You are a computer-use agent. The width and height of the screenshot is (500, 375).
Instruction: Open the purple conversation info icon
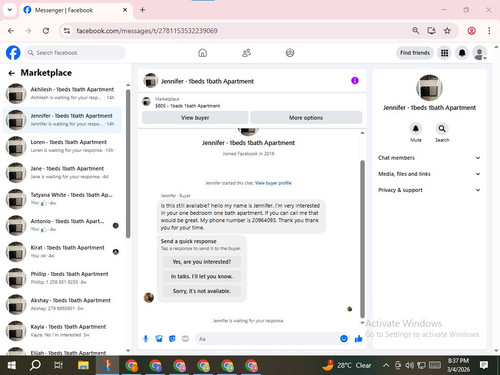tap(355, 81)
